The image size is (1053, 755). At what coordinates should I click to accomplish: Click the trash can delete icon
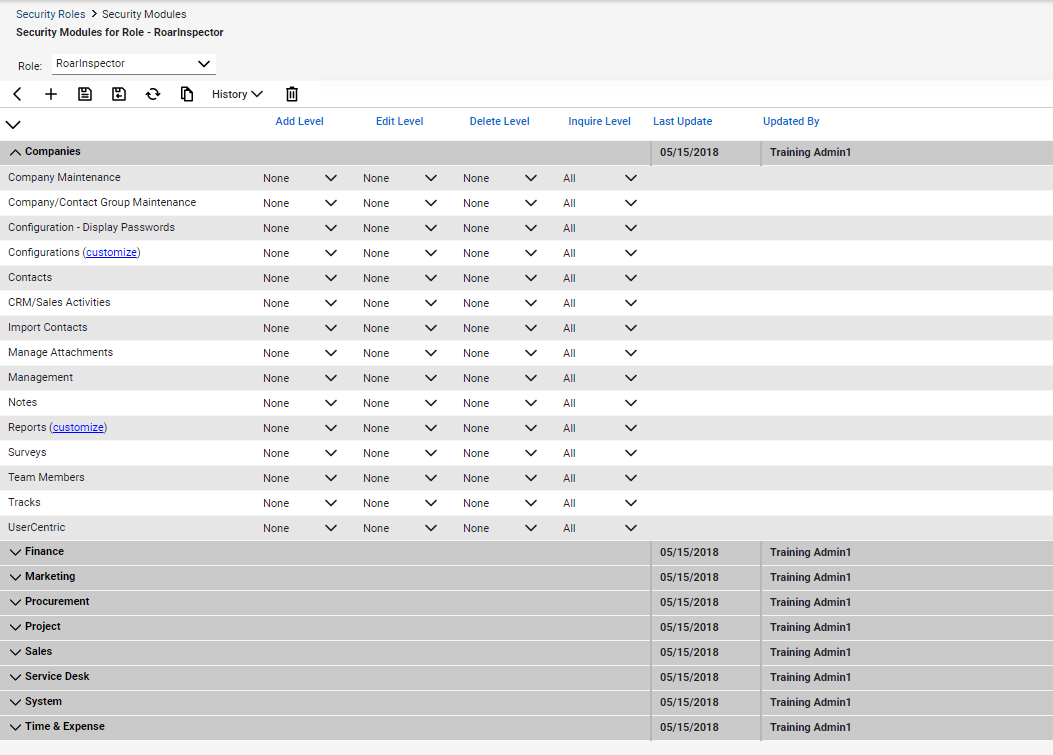pos(291,93)
